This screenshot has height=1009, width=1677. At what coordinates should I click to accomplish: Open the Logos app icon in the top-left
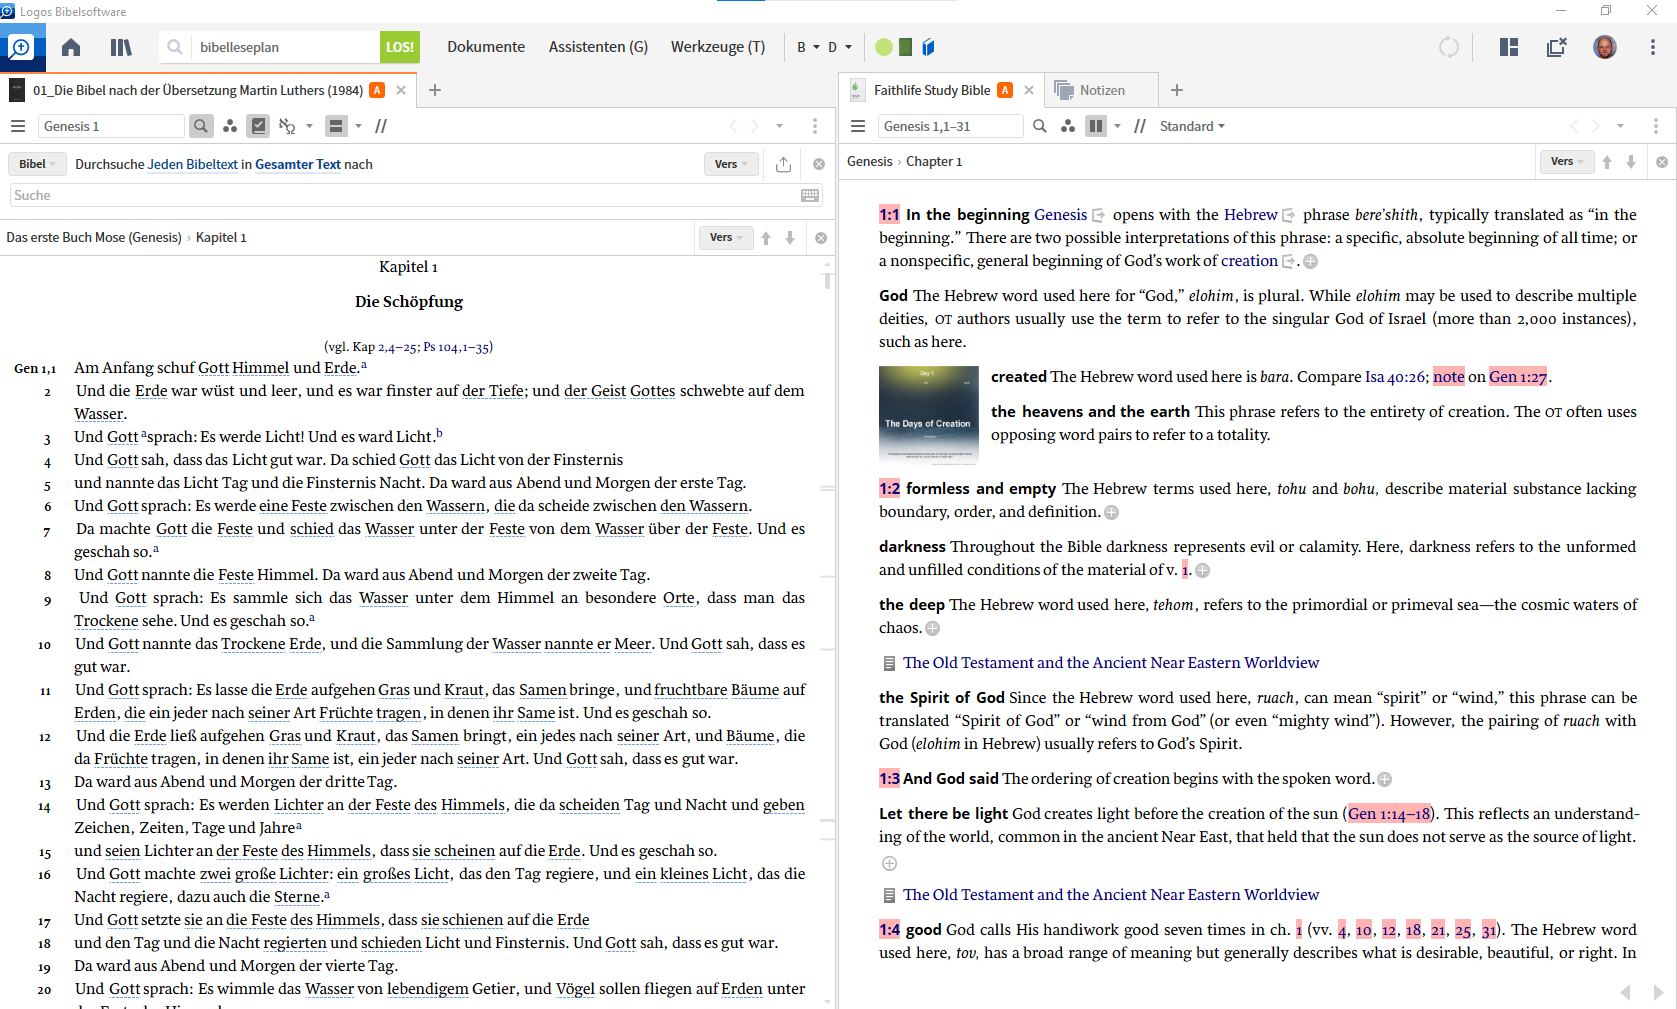21,47
